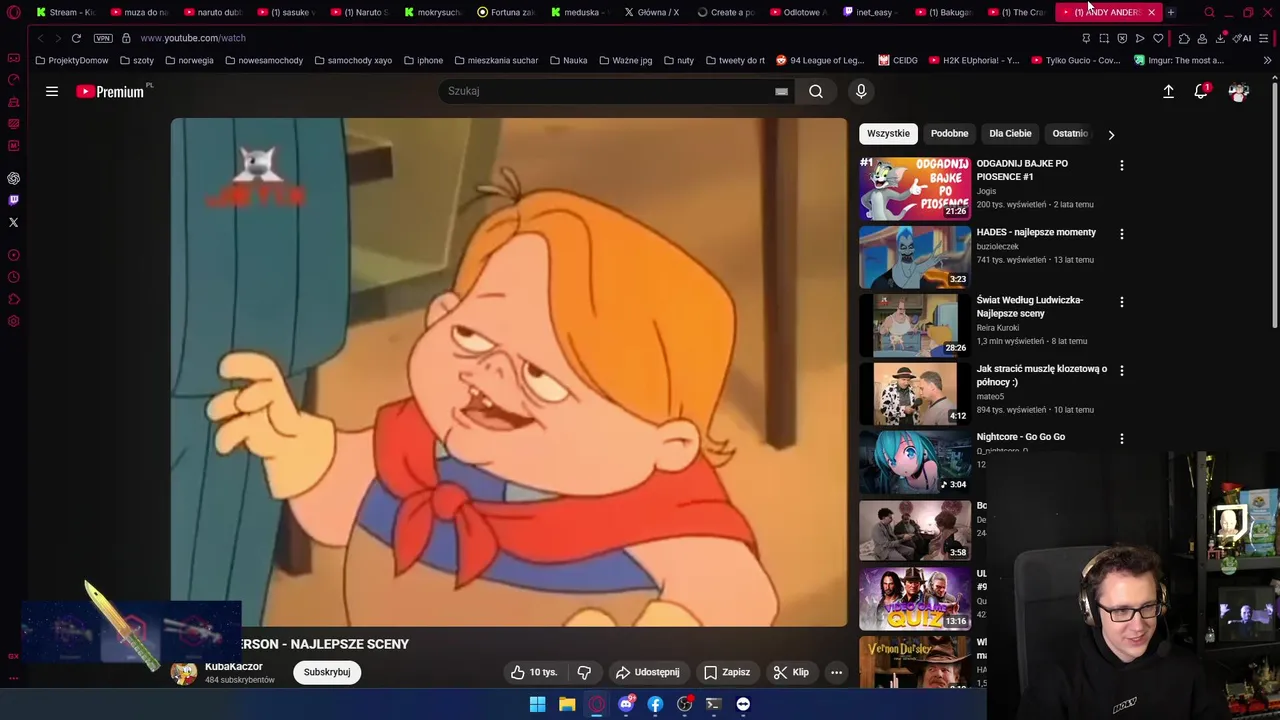The height and width of the screenshot is (720, 1280).
Task: Open settings gear in Opera sidebar
Action: [x=14, y=321]
